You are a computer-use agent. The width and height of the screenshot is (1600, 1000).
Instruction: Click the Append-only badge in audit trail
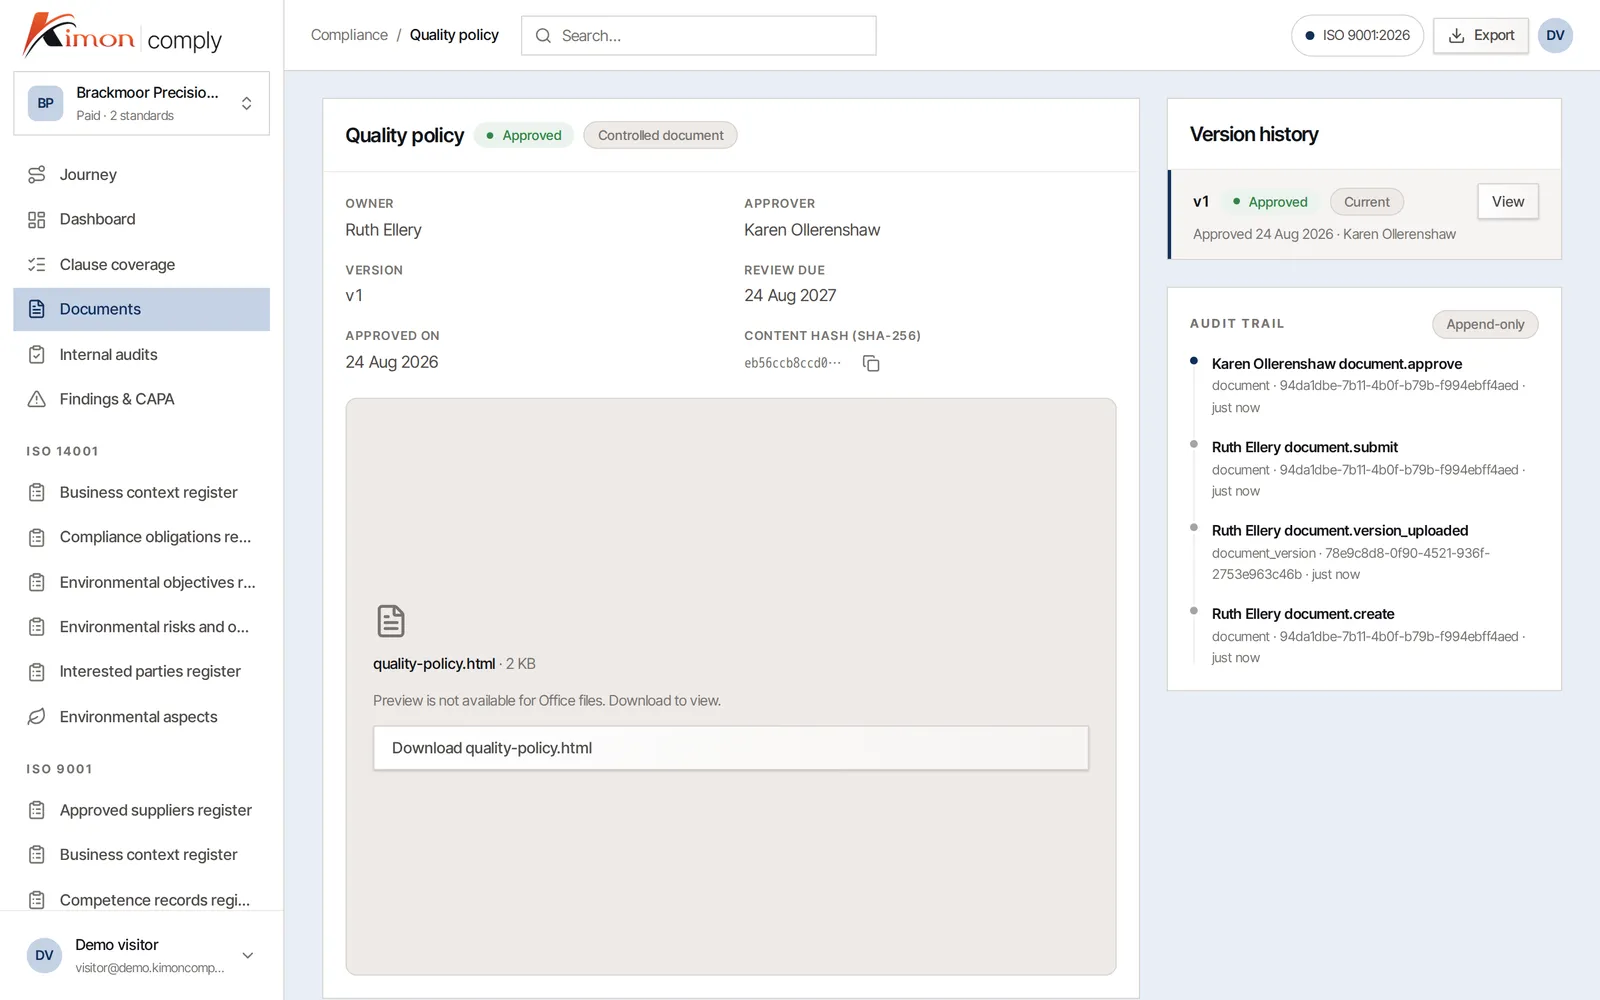click(1485, 324)
